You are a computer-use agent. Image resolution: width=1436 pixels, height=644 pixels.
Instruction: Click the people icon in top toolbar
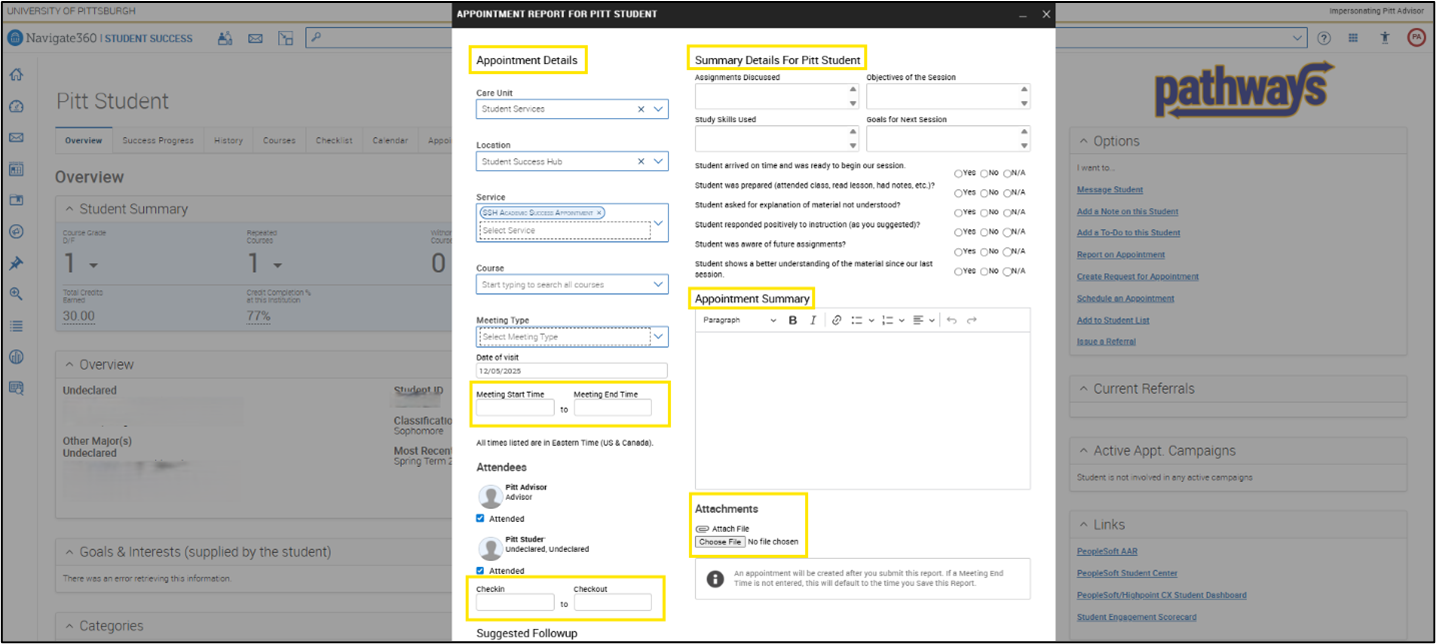pos(225,38)
